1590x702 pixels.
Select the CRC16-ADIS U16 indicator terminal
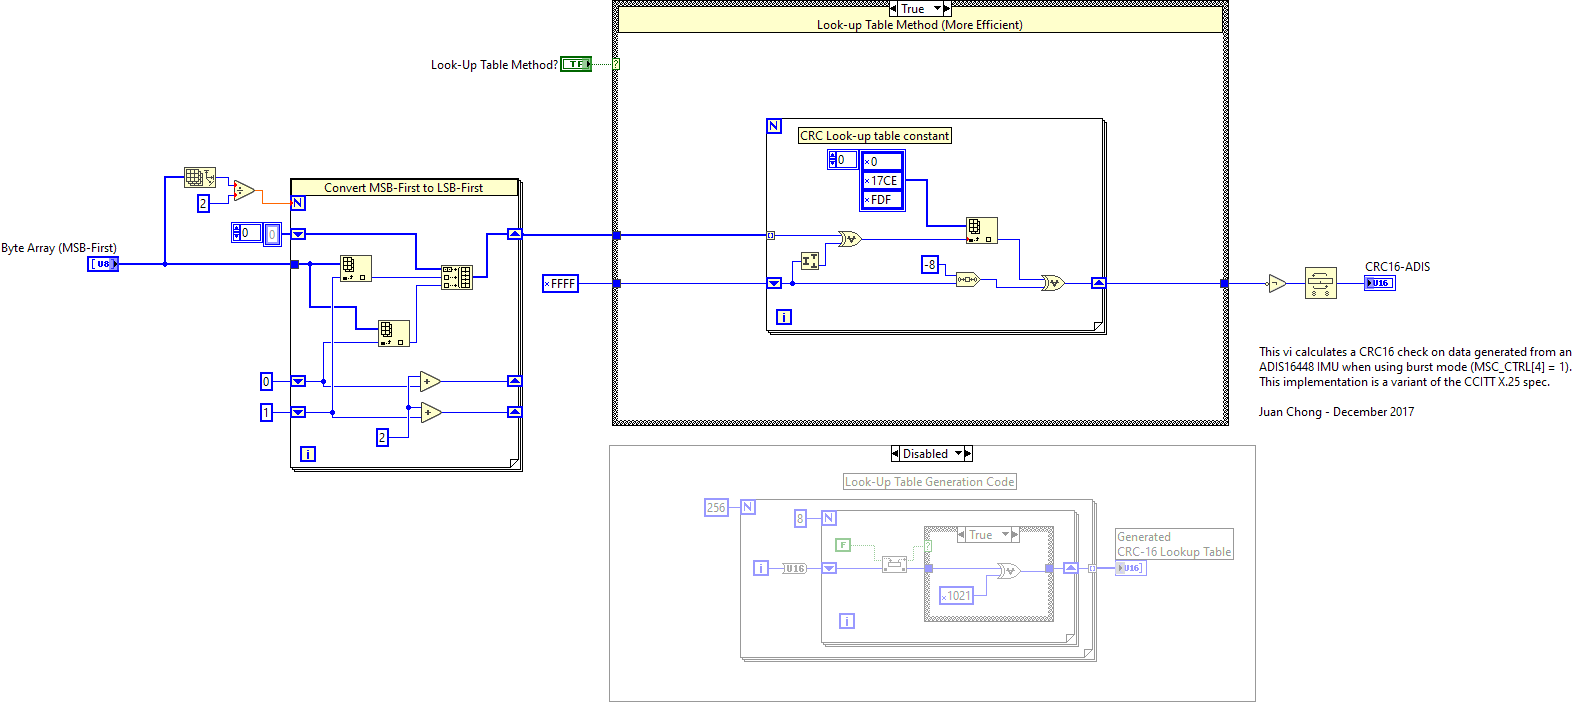[x=1379, y=283]
